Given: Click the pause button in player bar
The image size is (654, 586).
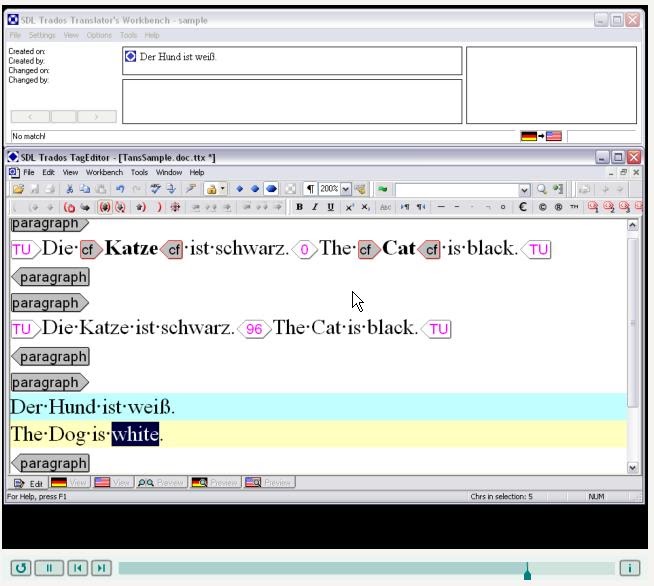Looking at the screenshot, I should point(49,568).
